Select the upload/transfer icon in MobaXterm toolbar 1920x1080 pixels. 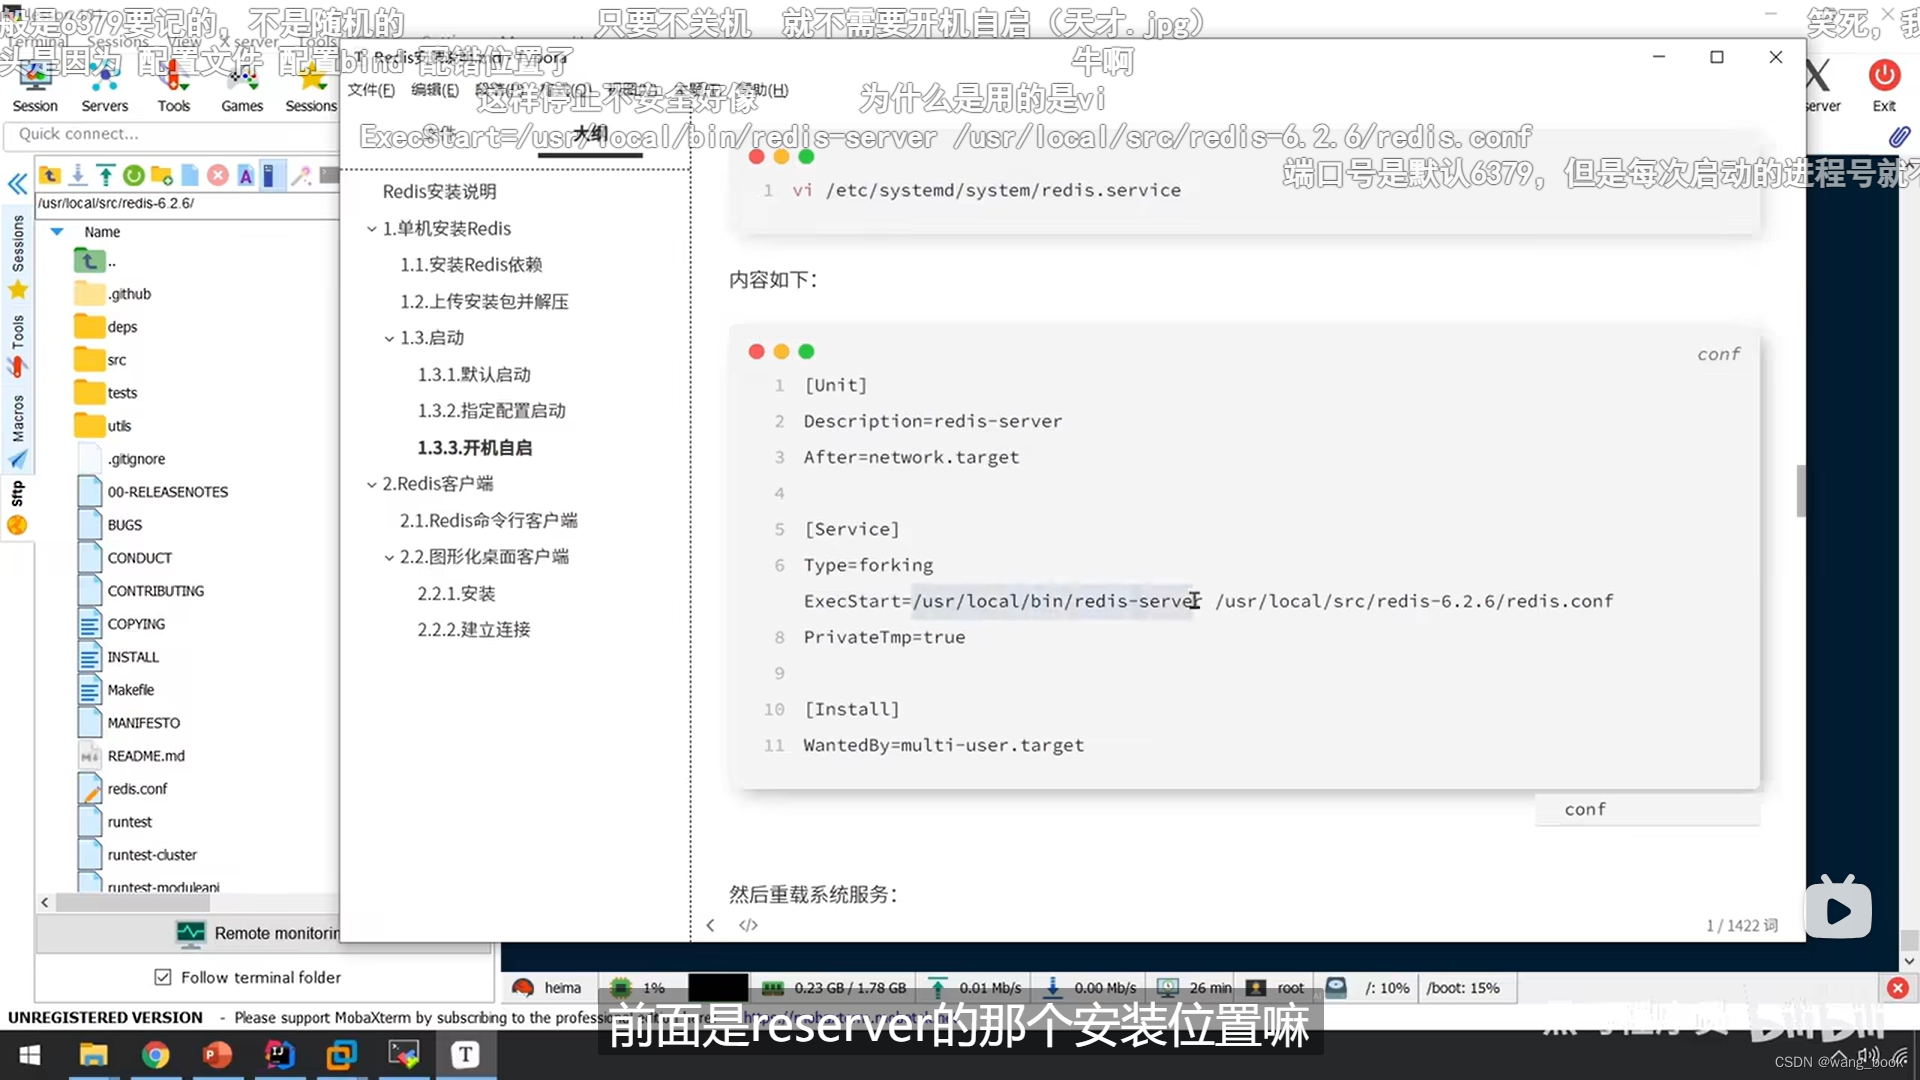click(x=105, y=175)
